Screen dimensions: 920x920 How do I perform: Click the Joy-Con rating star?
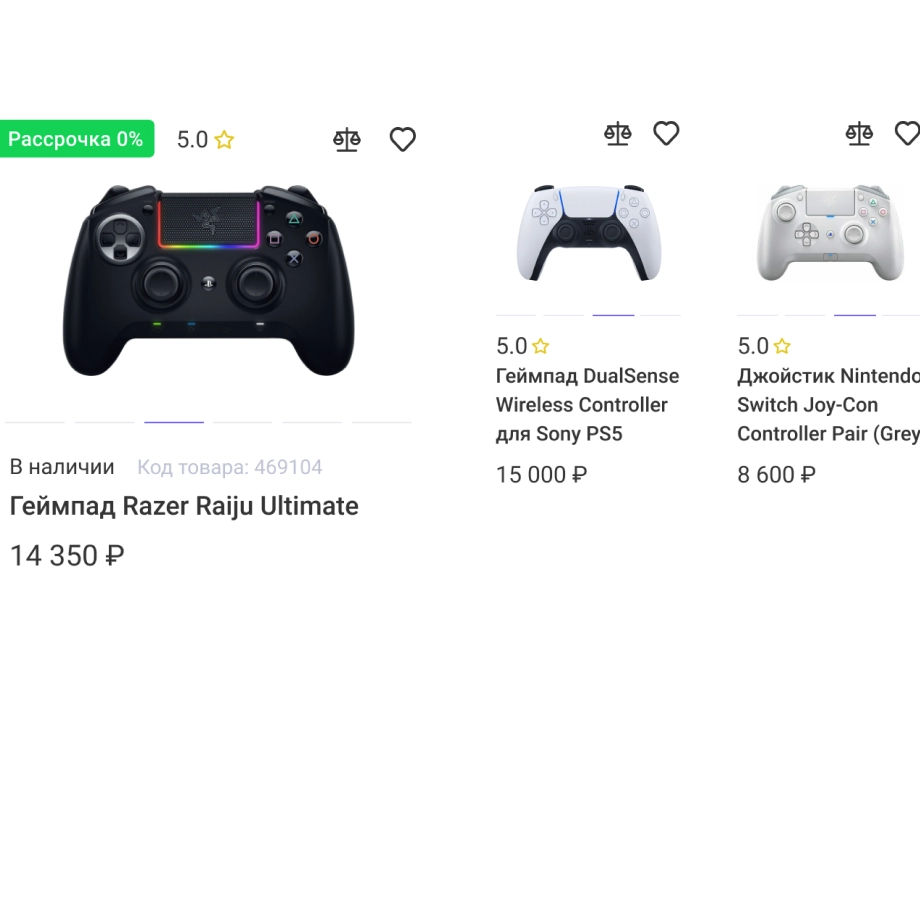point(782,346)
